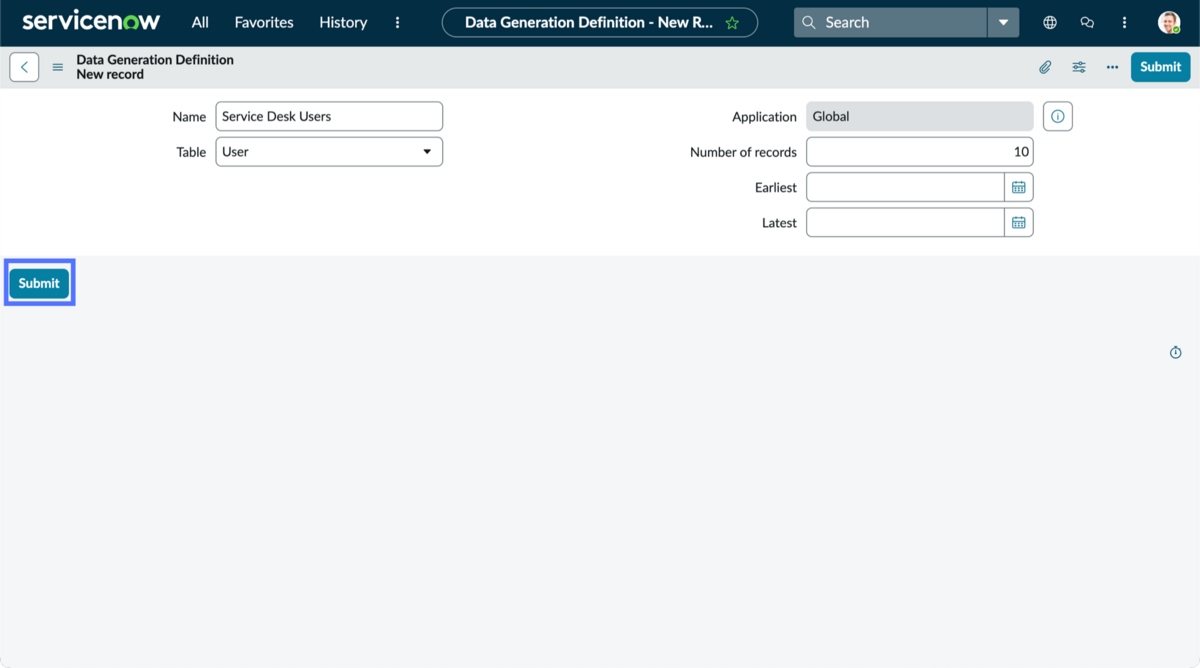Open the chat sidebar icon
The image size is (1200, 668).
(1087, 22)
